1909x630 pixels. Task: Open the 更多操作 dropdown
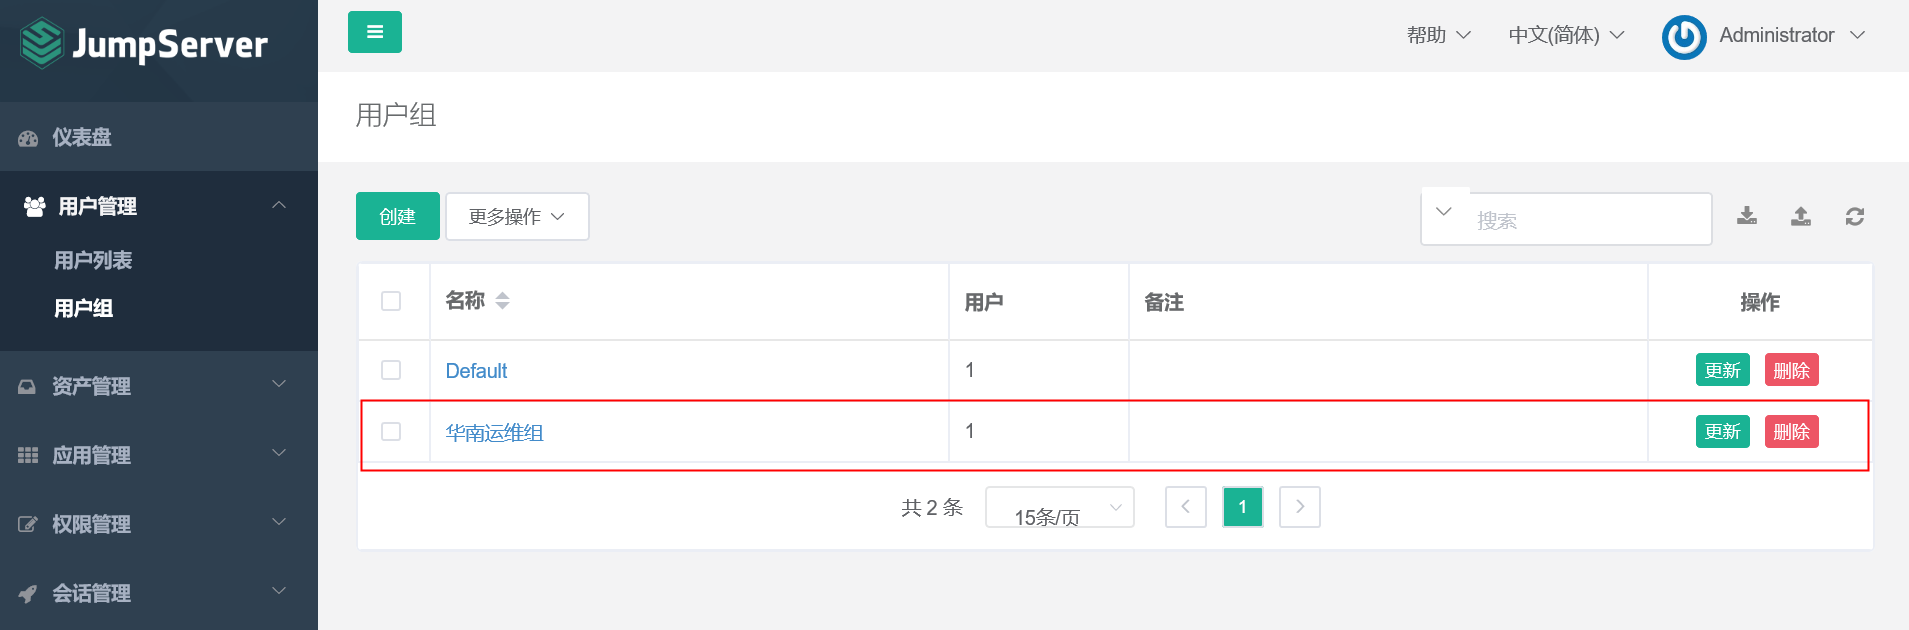516,217
